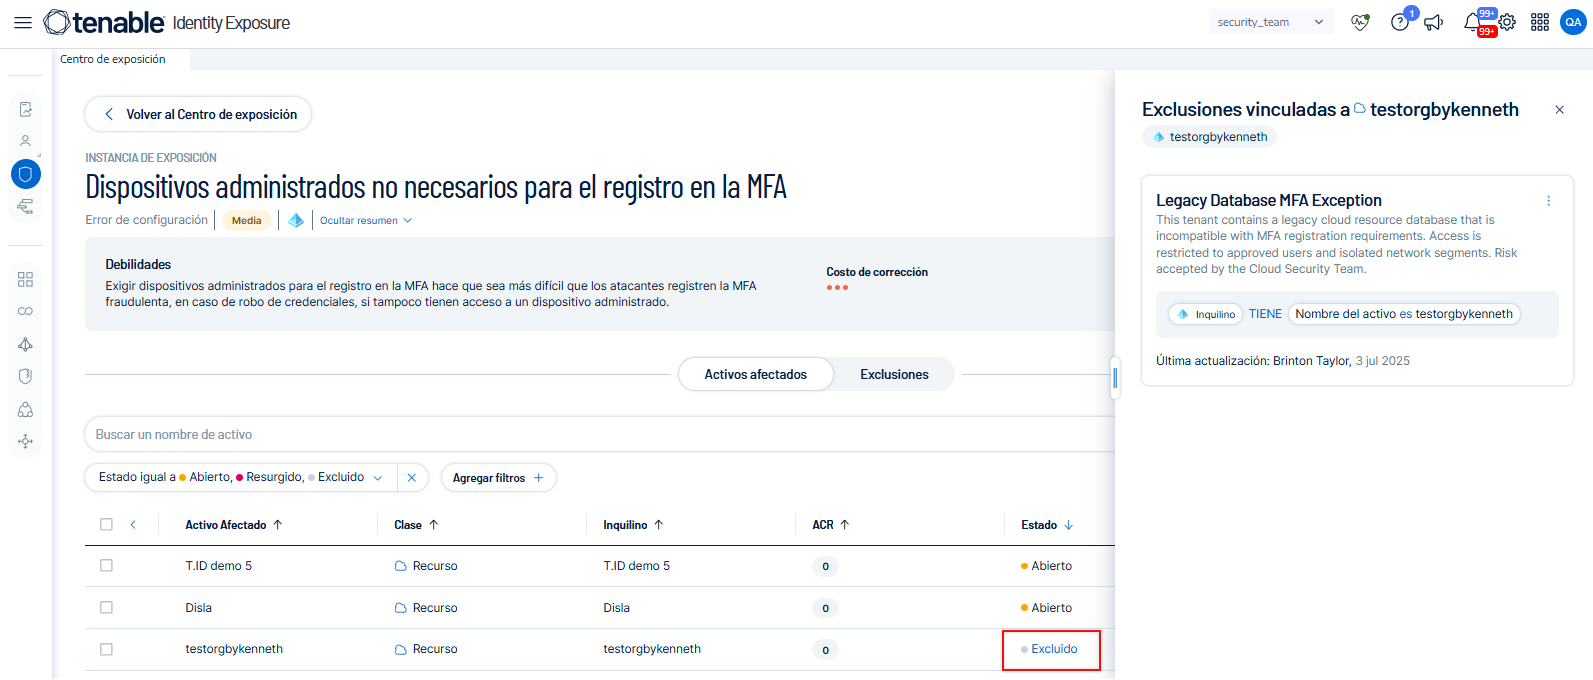Collapse summary with Ocultar resumen
Viewport: 1593px width, 680px height.
click(x=365, y=221)
